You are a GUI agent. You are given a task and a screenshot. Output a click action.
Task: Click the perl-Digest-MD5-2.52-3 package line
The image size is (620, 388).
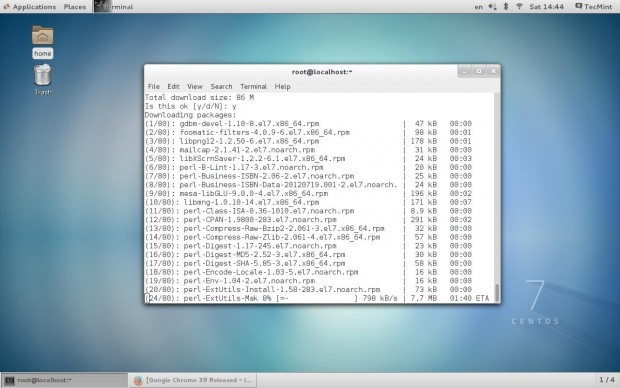(308, 254)
